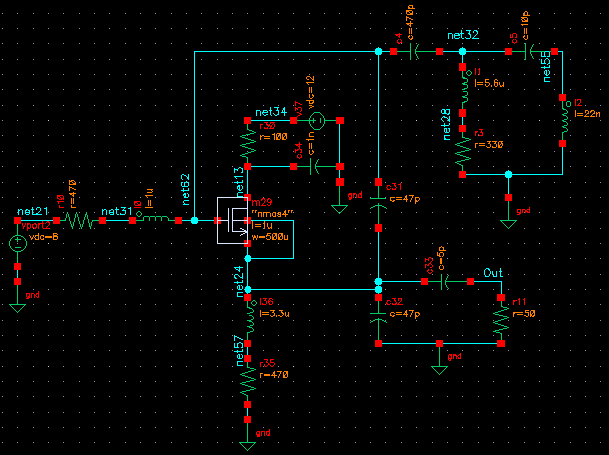This screenshot has height=455, width=609.
Task: Click the vdc=6 value text
Action: pos(44,236)
